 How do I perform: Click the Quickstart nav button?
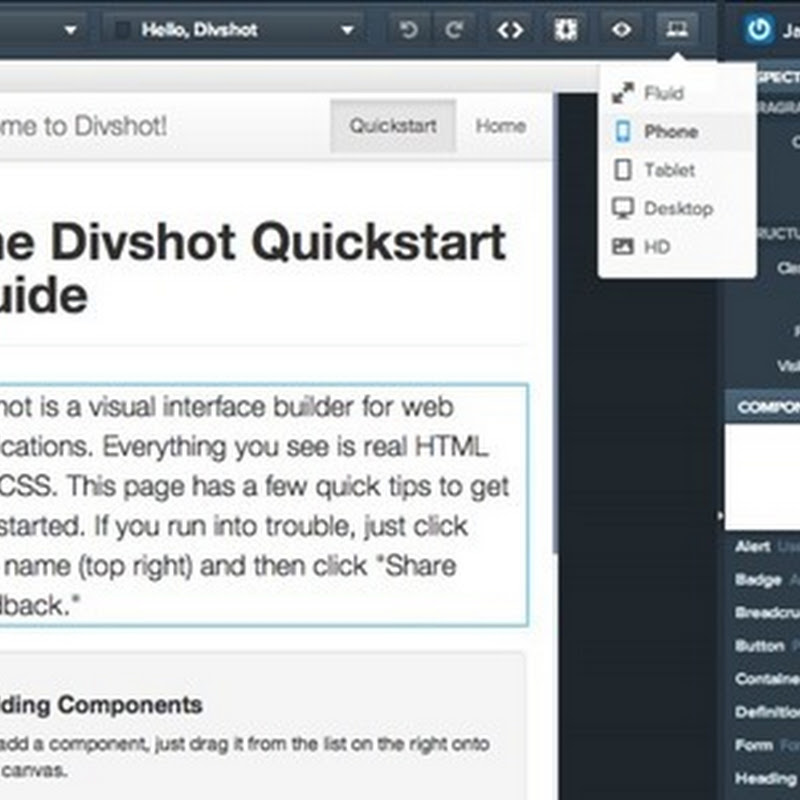coord(393,126)
